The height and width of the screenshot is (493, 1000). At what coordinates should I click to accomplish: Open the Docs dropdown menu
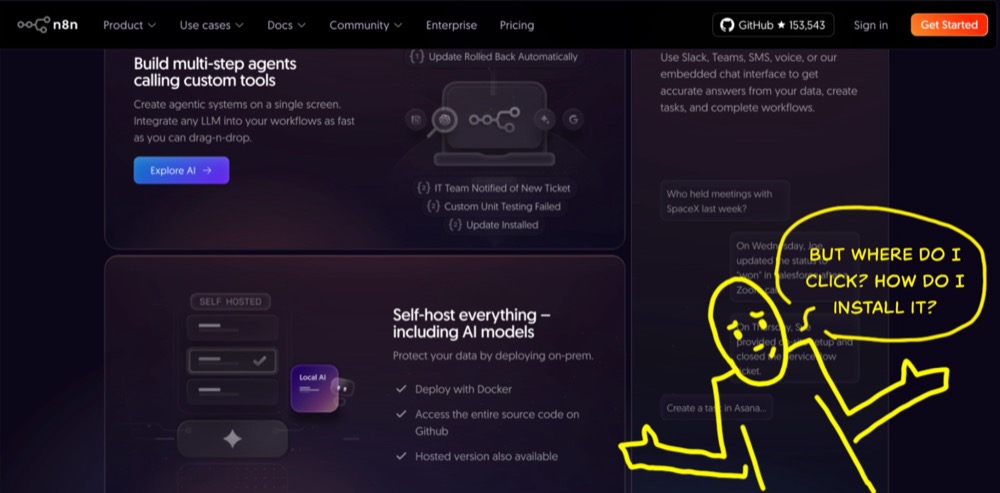[x=286, y=25]
